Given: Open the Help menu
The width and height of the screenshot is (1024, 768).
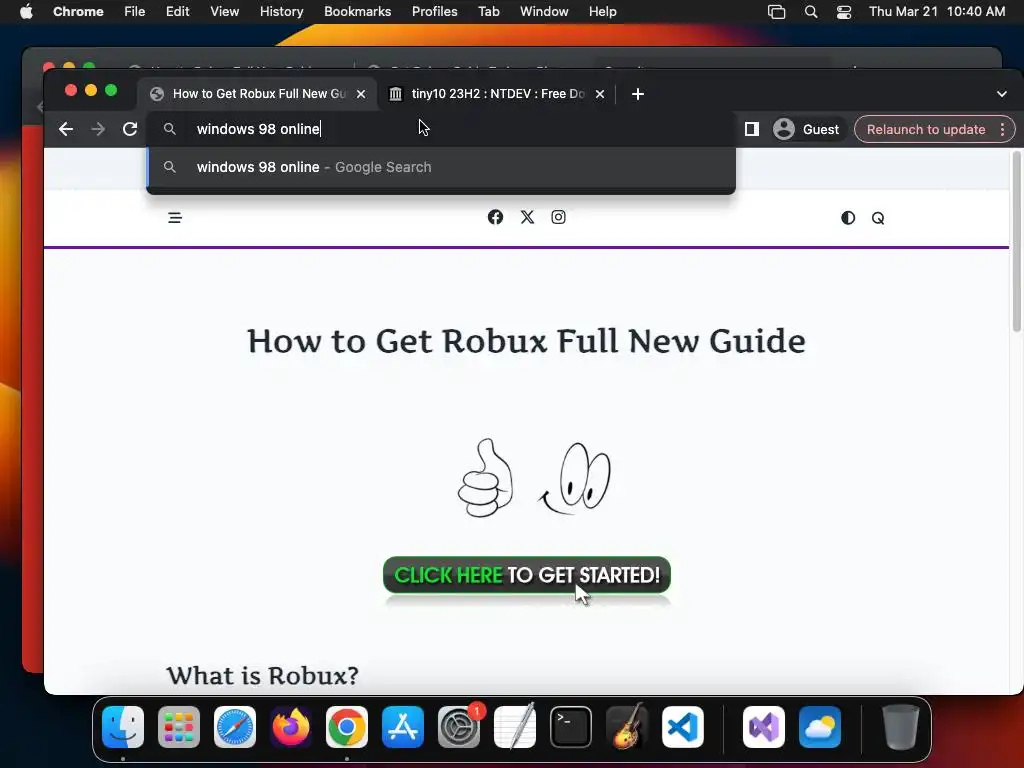Looking at the screenshot, I should 602,12.
